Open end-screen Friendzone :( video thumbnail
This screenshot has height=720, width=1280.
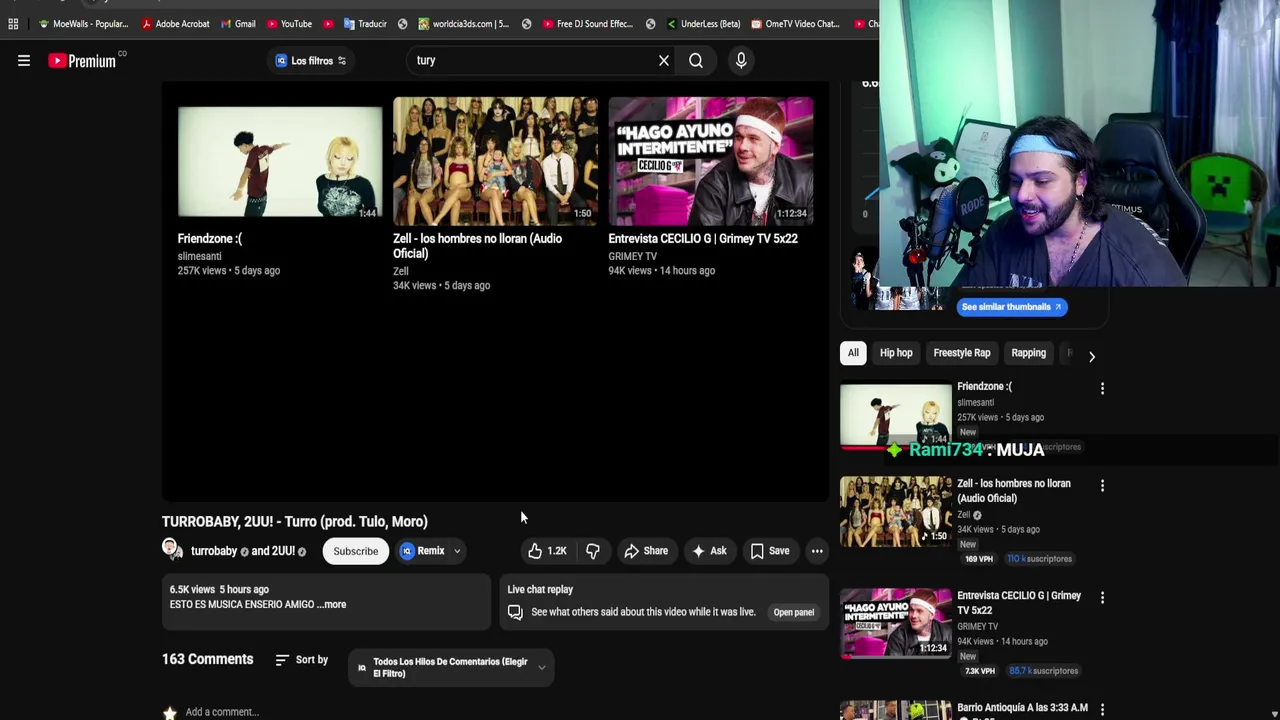pyautogui.click(x=280, y=162)
